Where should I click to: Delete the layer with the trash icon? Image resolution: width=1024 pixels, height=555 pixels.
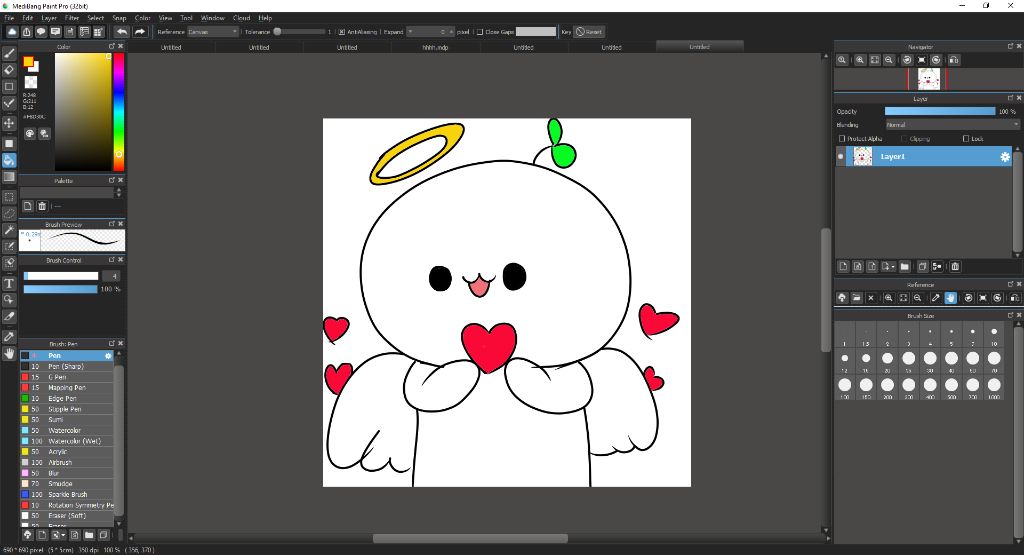coord(955,266)
